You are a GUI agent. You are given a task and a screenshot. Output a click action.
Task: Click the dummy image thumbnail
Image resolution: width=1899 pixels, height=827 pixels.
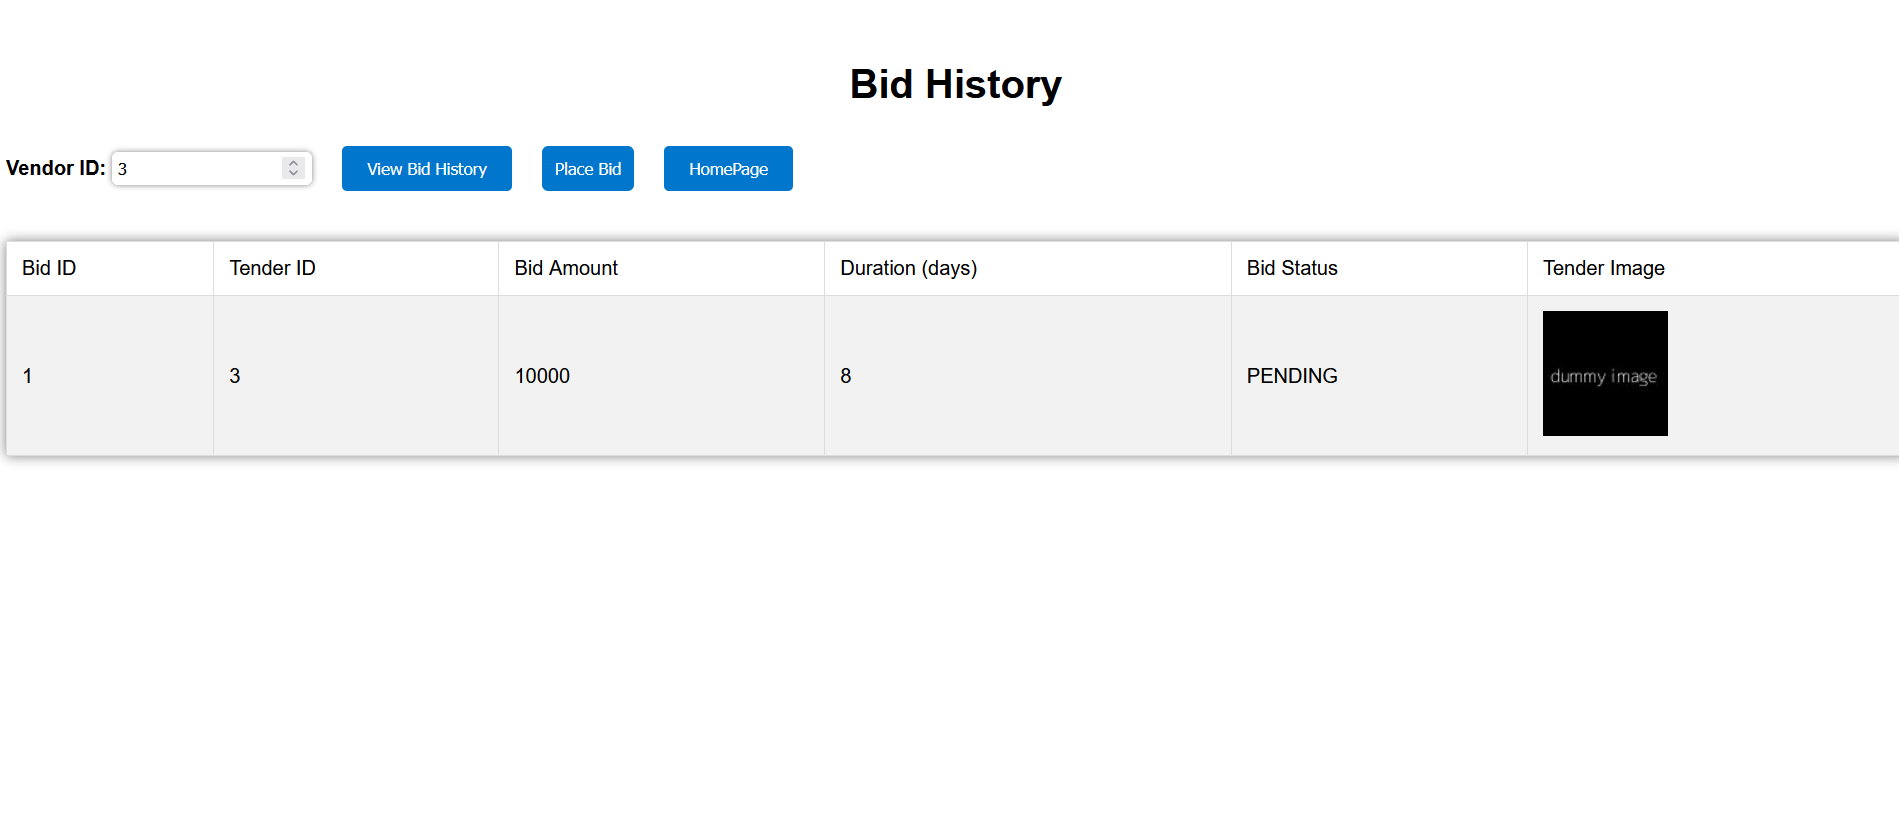coord(1604,373)
